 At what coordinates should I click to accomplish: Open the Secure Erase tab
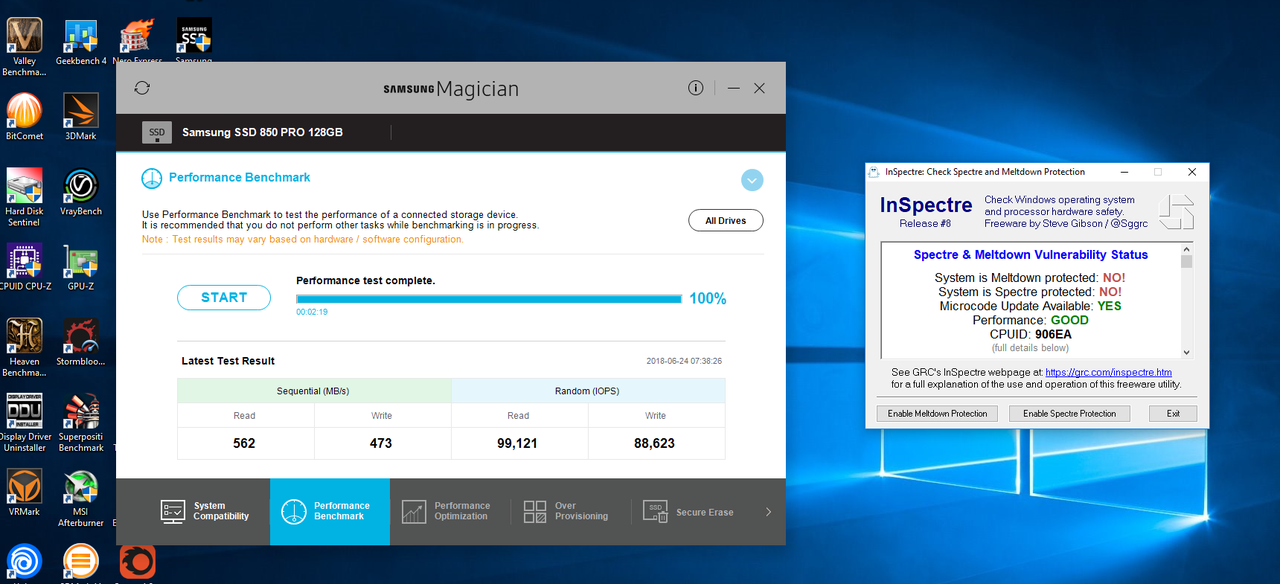coord(689,511)
